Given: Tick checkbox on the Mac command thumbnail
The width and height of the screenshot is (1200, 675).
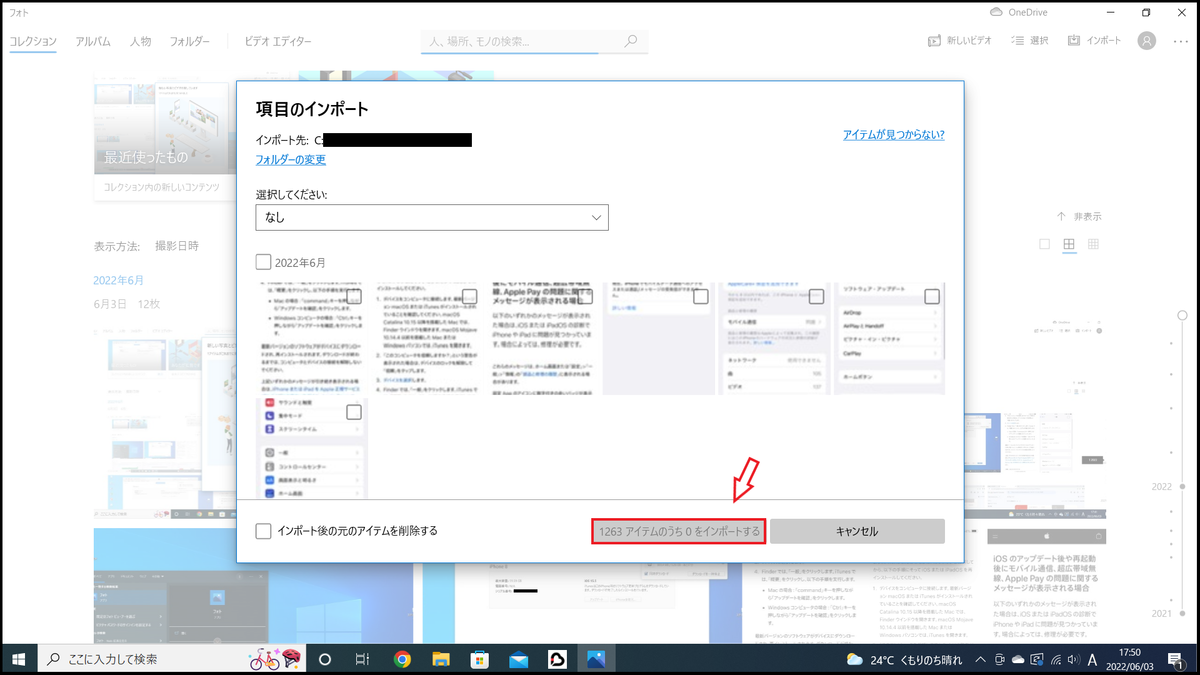Looking at the screenshot, I should coord(354,296).
